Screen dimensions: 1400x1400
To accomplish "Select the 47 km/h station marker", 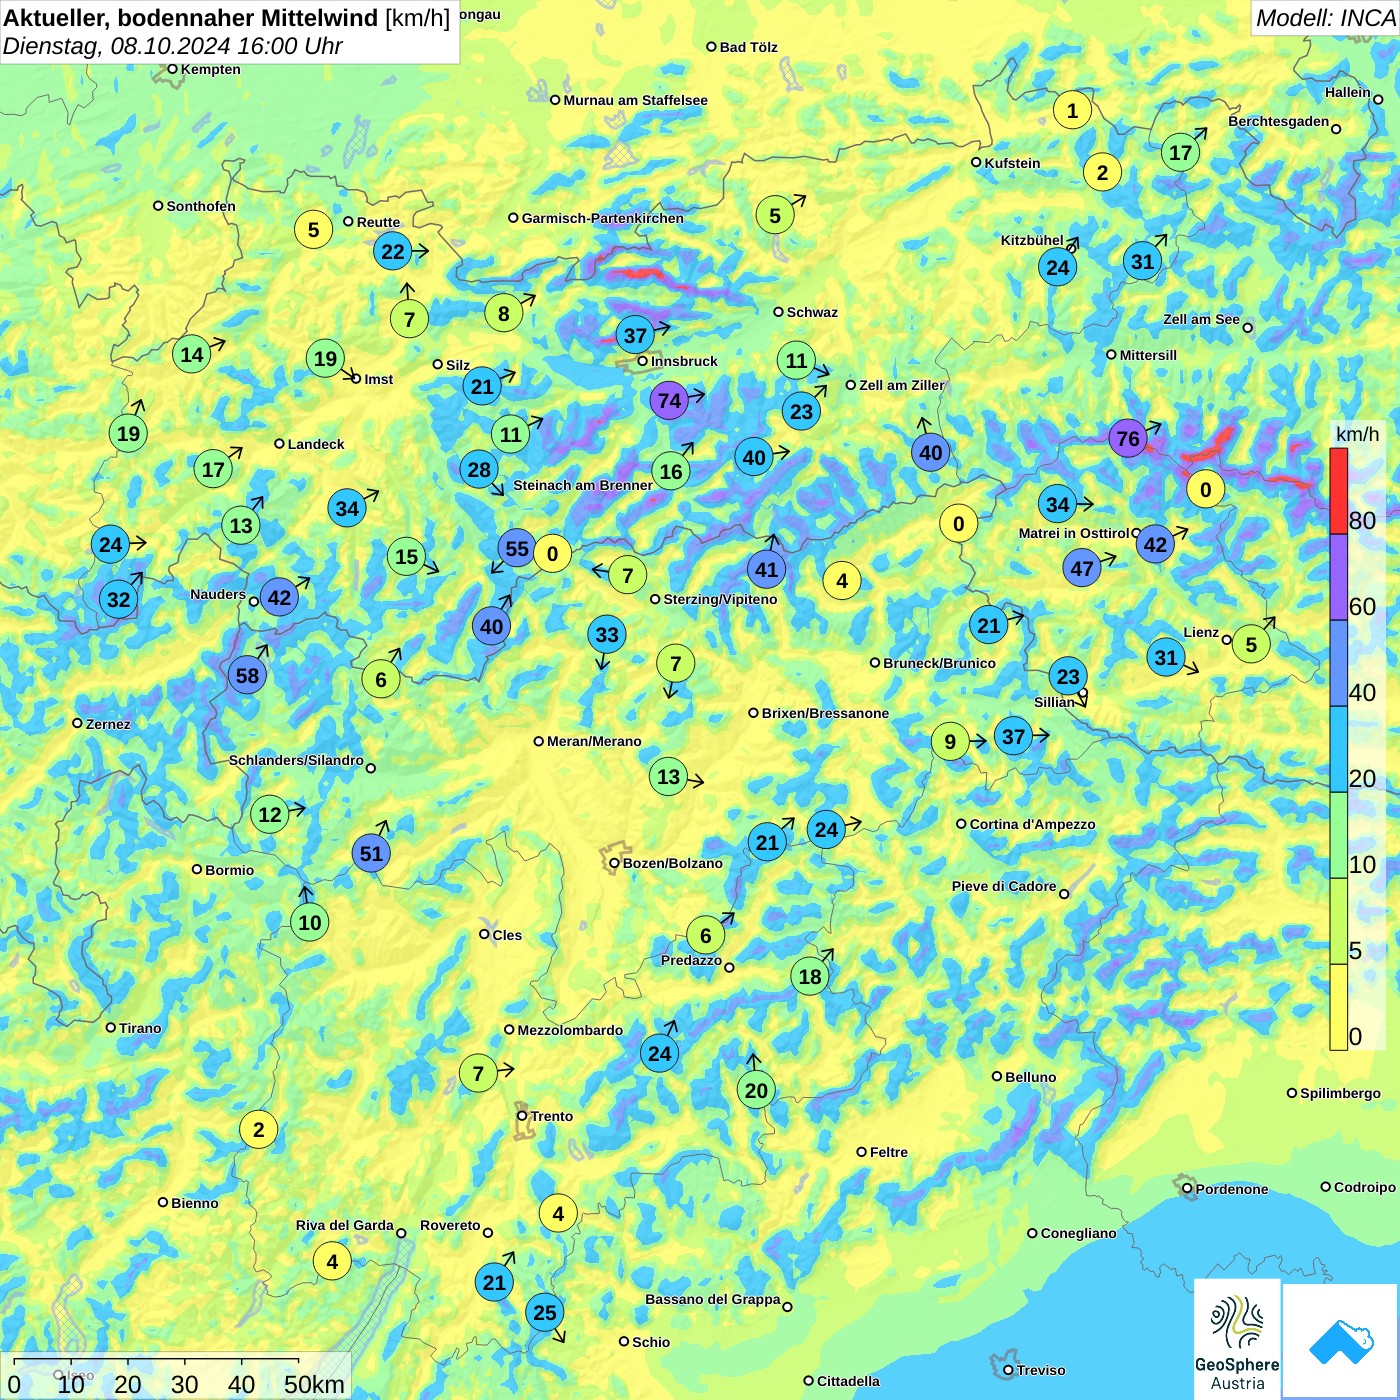I will click(1082, 568).
